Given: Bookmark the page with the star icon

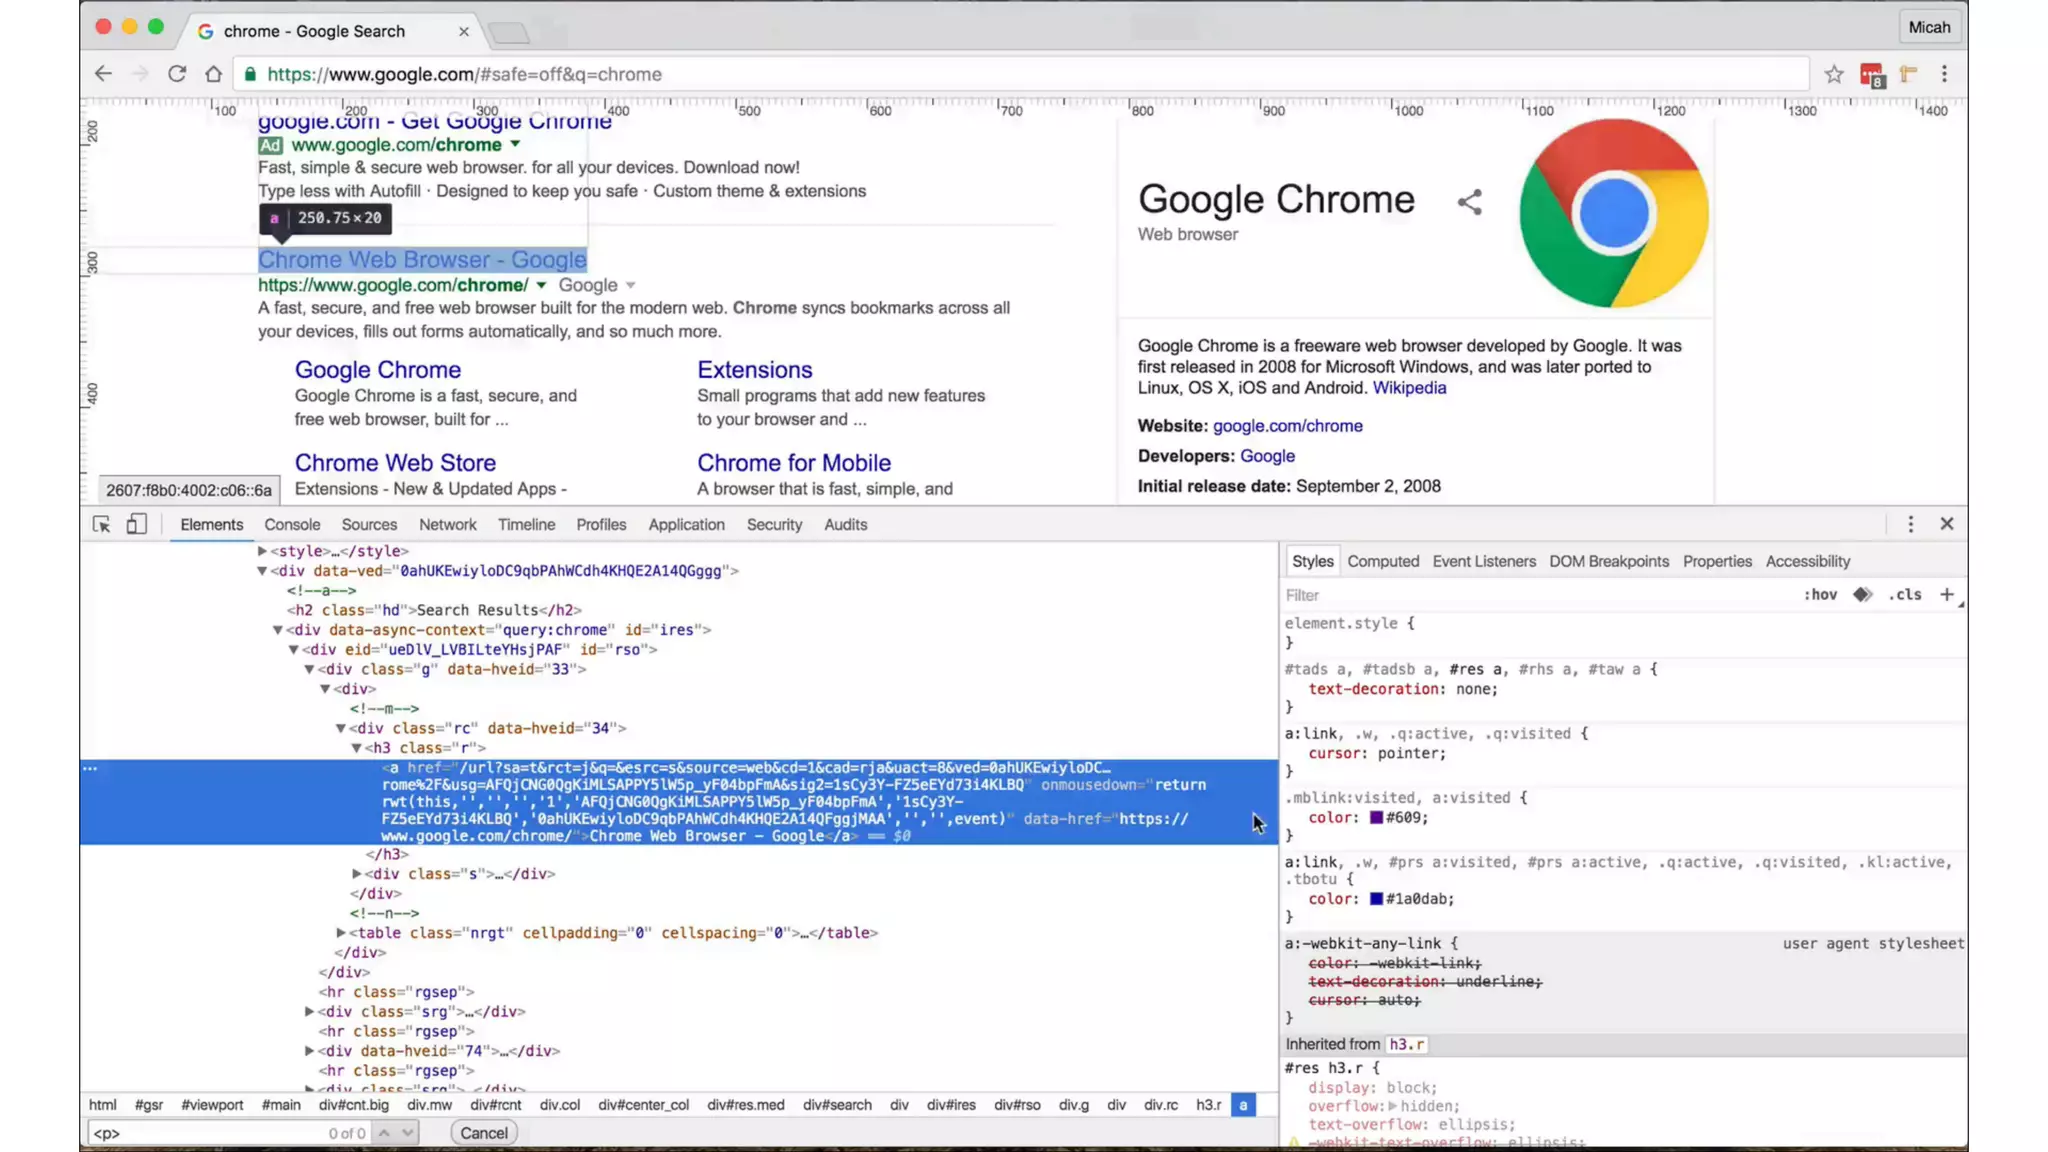Looking at the screenshot, I should point(1833,74).
